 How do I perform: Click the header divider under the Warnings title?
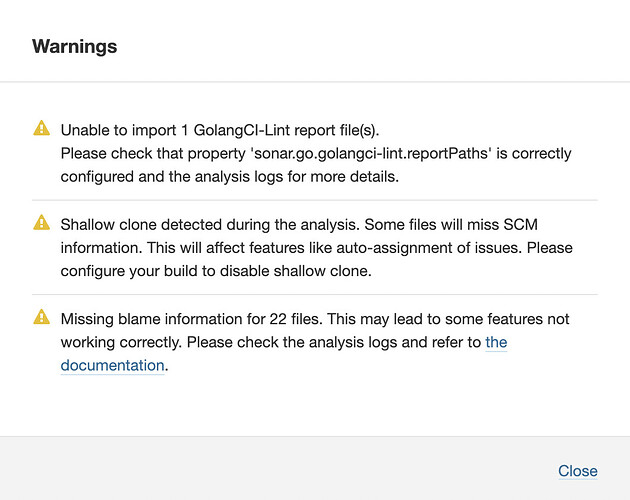pyautogui.click(x=315, y=82)
